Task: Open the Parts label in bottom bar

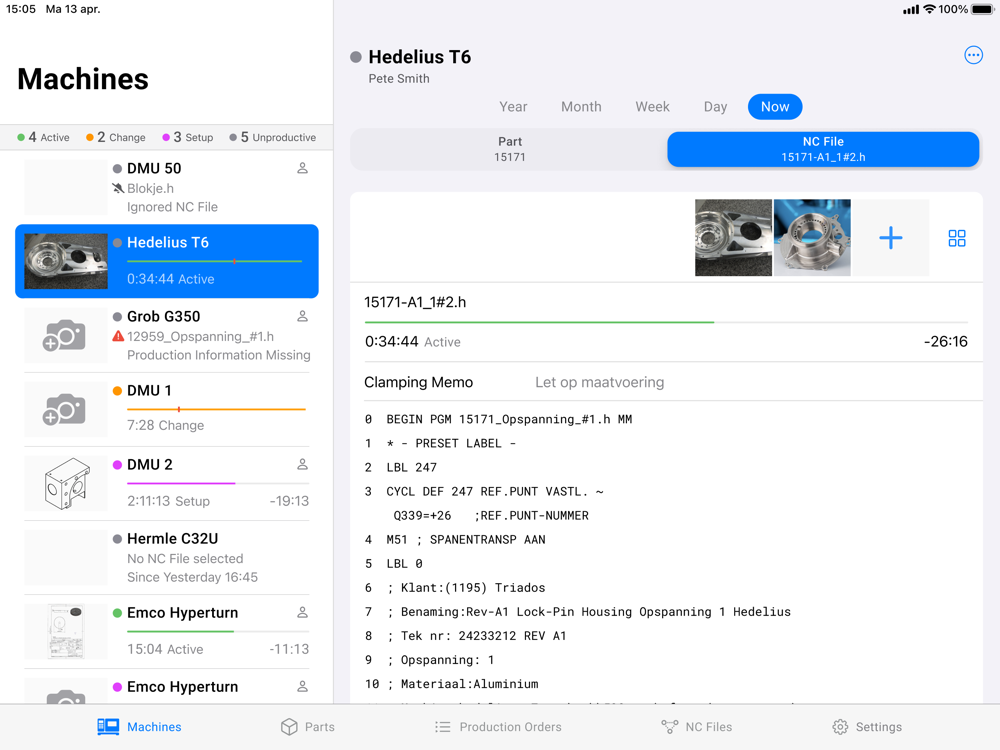Action: pyautogui.click(x=320, y=727)
